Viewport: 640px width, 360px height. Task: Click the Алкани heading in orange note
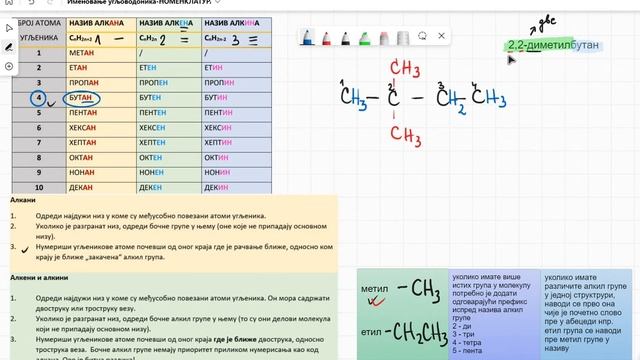[23, 200]
